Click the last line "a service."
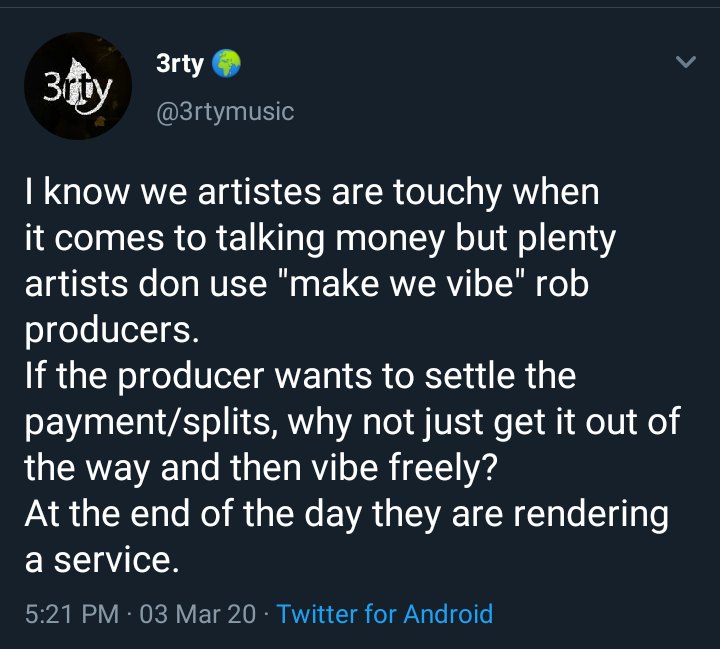 [102, 560]
